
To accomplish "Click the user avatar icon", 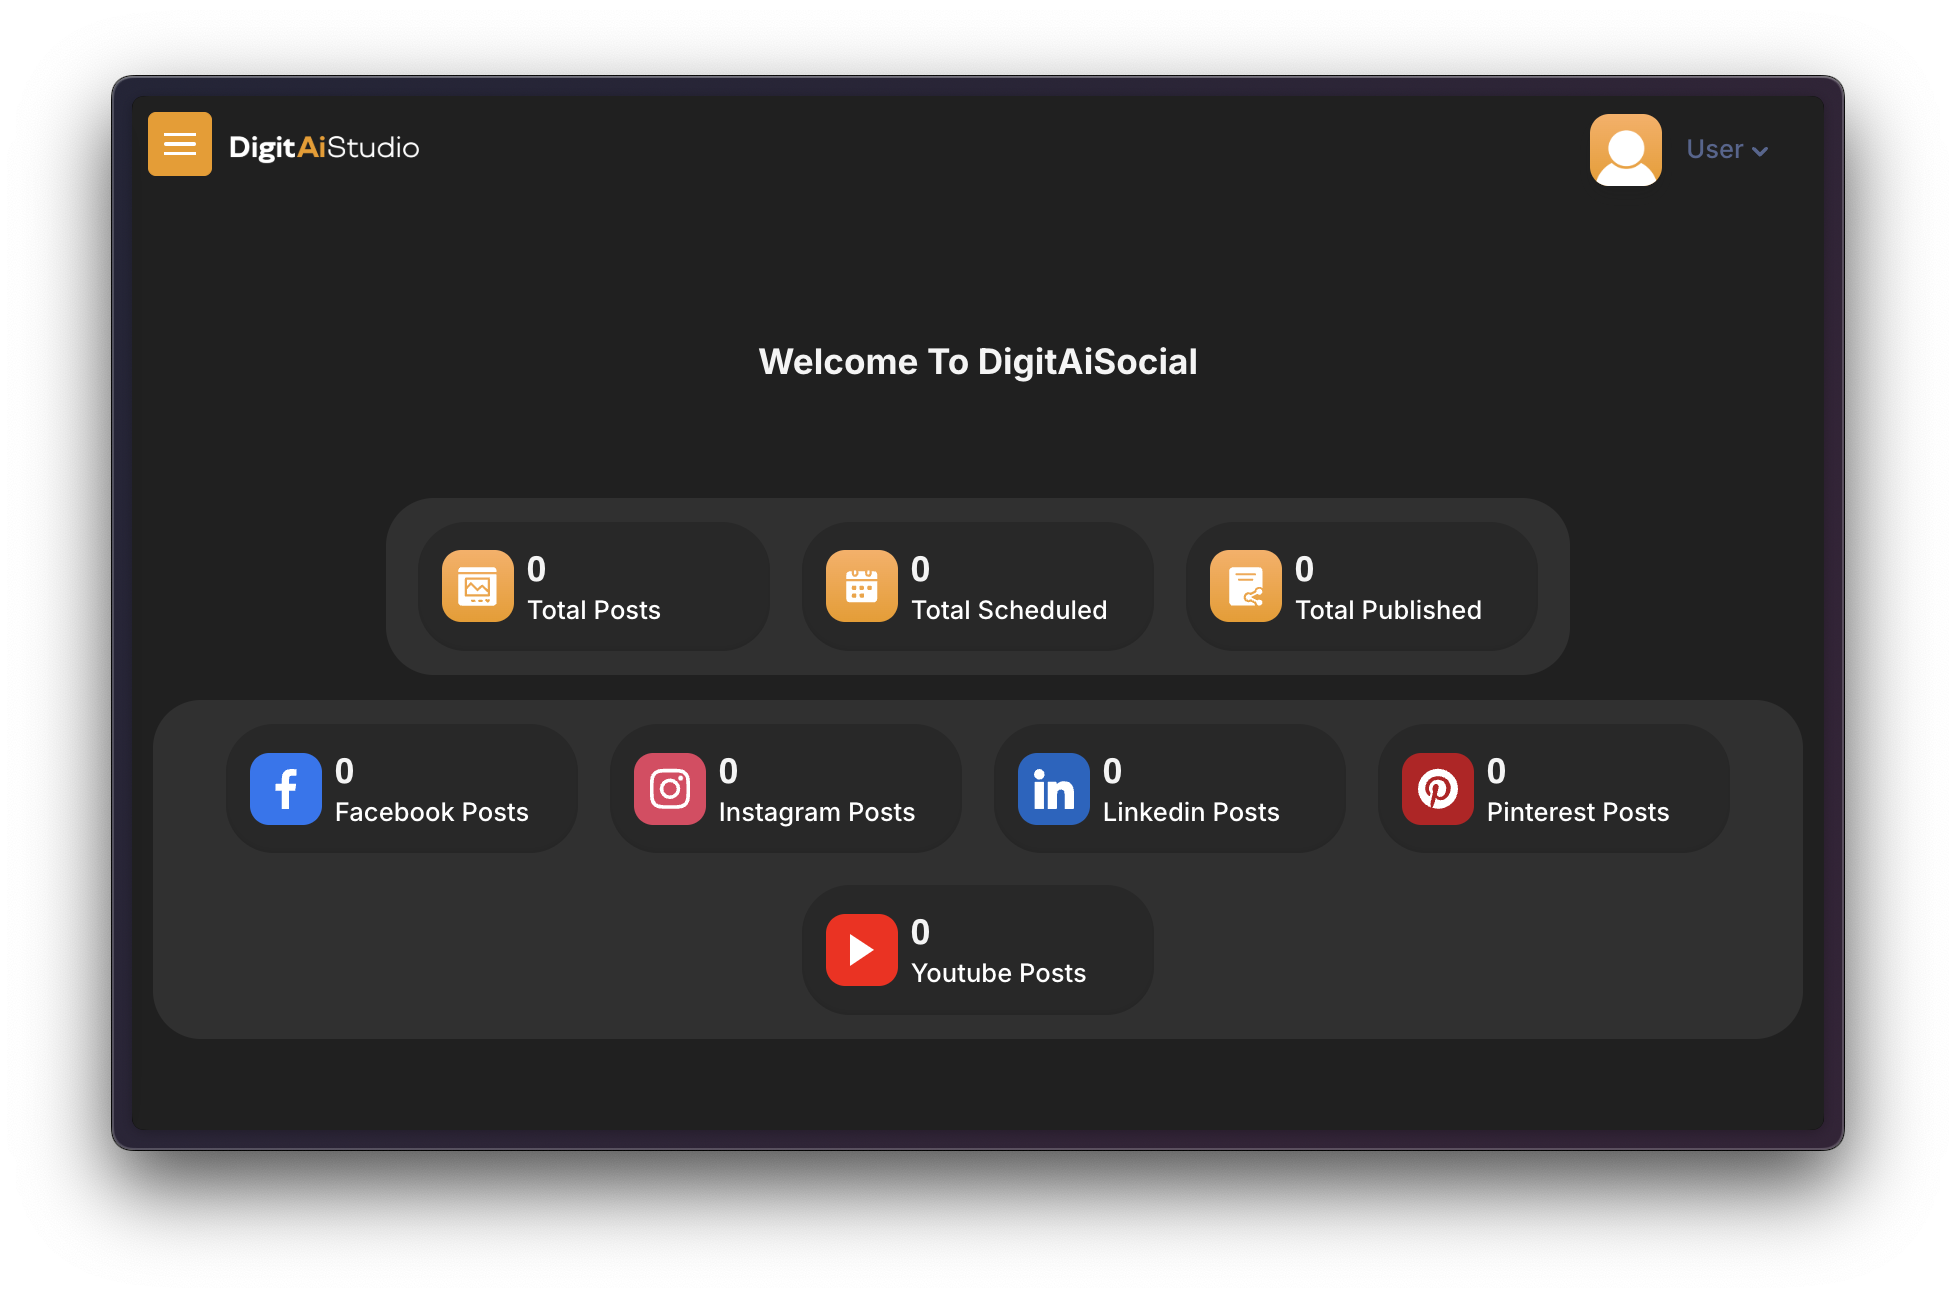I will click(x=1625, y=150).
